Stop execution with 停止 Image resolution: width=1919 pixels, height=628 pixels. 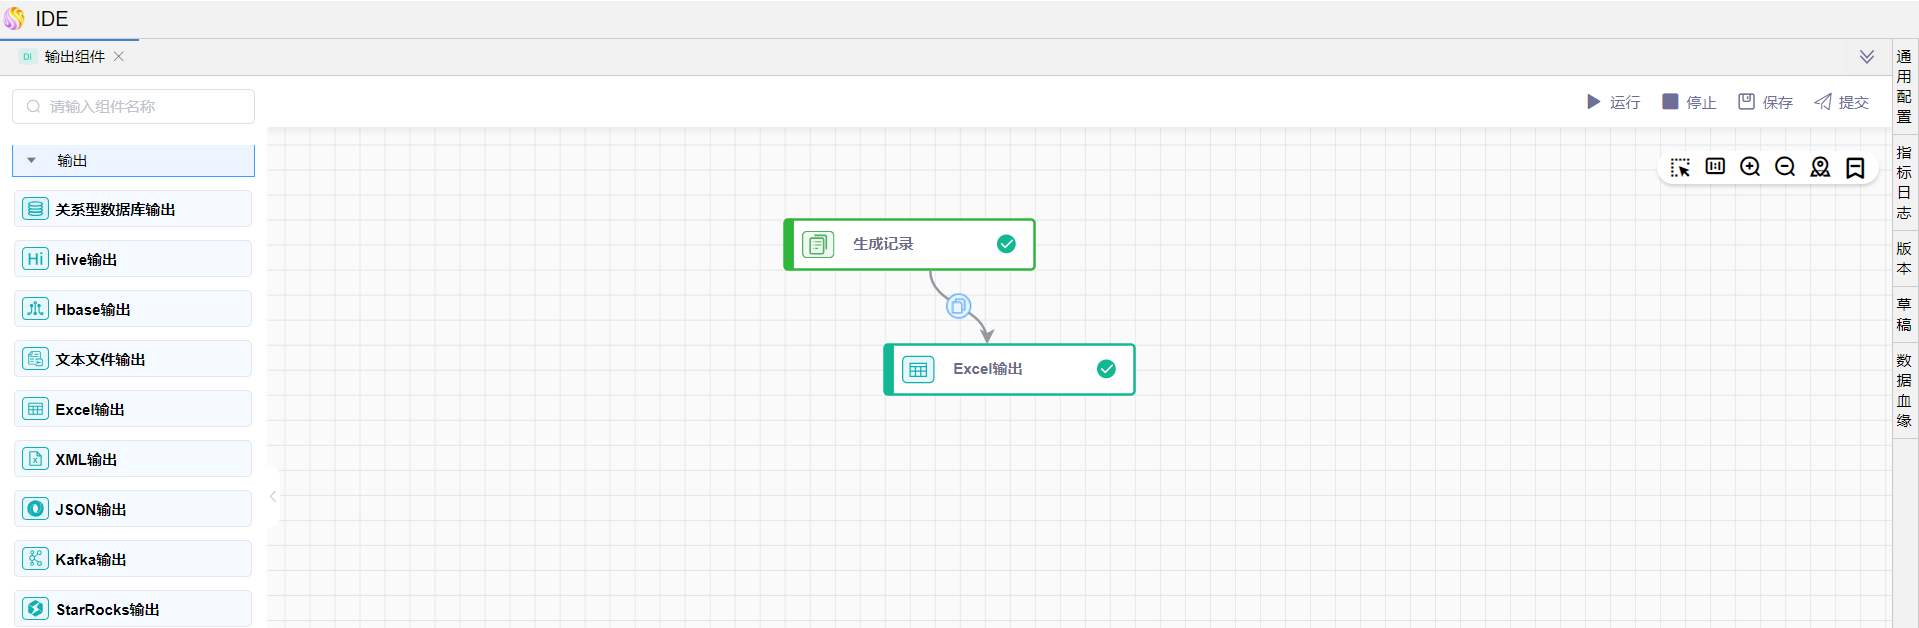1689,102
